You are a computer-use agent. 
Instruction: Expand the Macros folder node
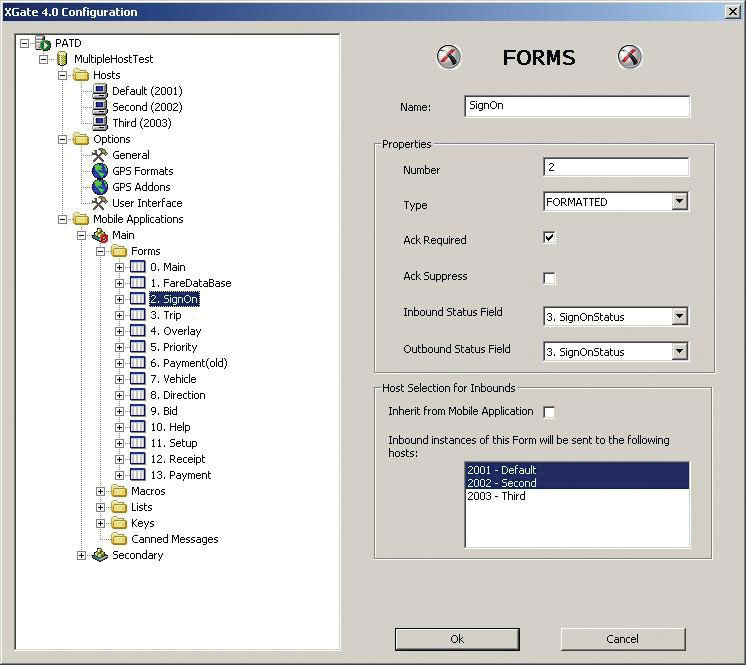click(101, 491)
